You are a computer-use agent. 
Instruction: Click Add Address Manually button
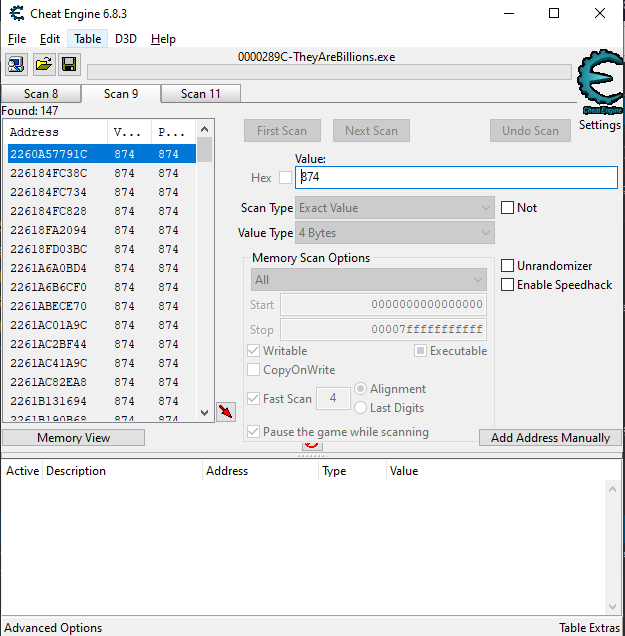550,438
